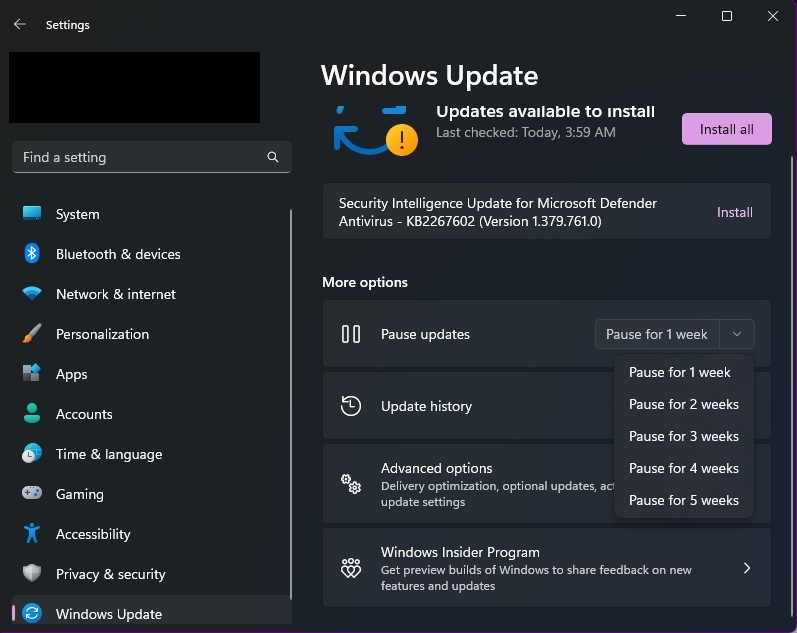Choose Pause for 4 weeks
797x633 pixels.
pyautogui.click(x=684, y=468)
